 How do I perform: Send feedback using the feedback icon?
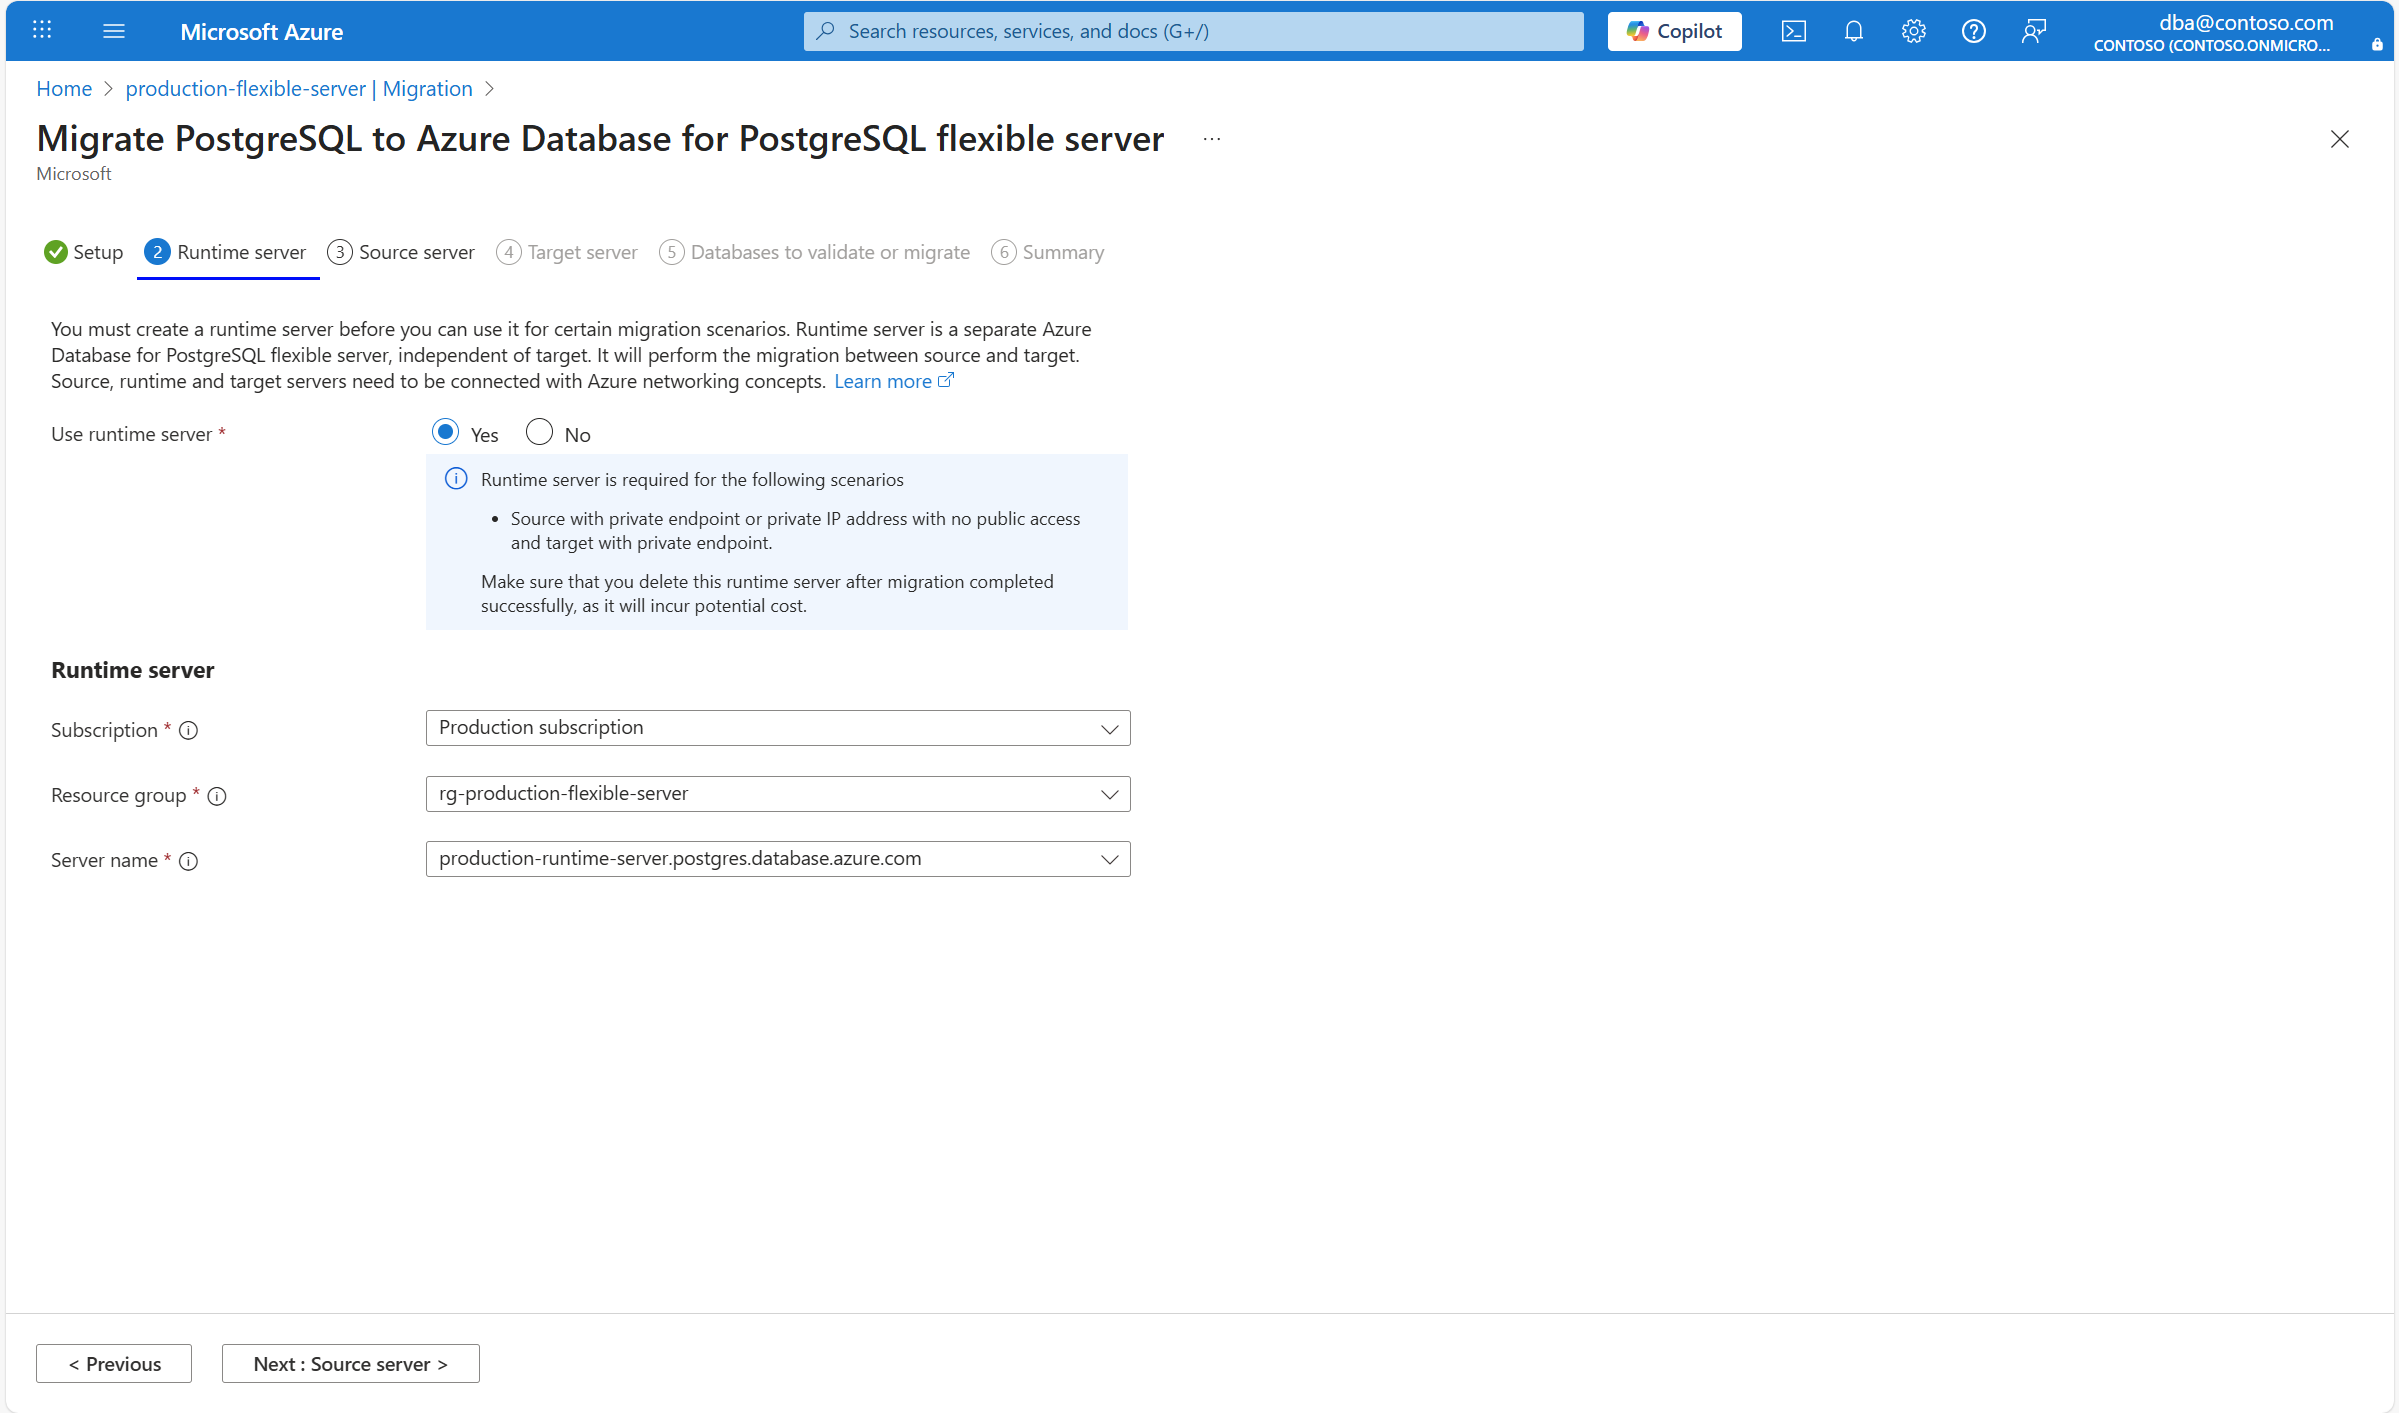2033,31
